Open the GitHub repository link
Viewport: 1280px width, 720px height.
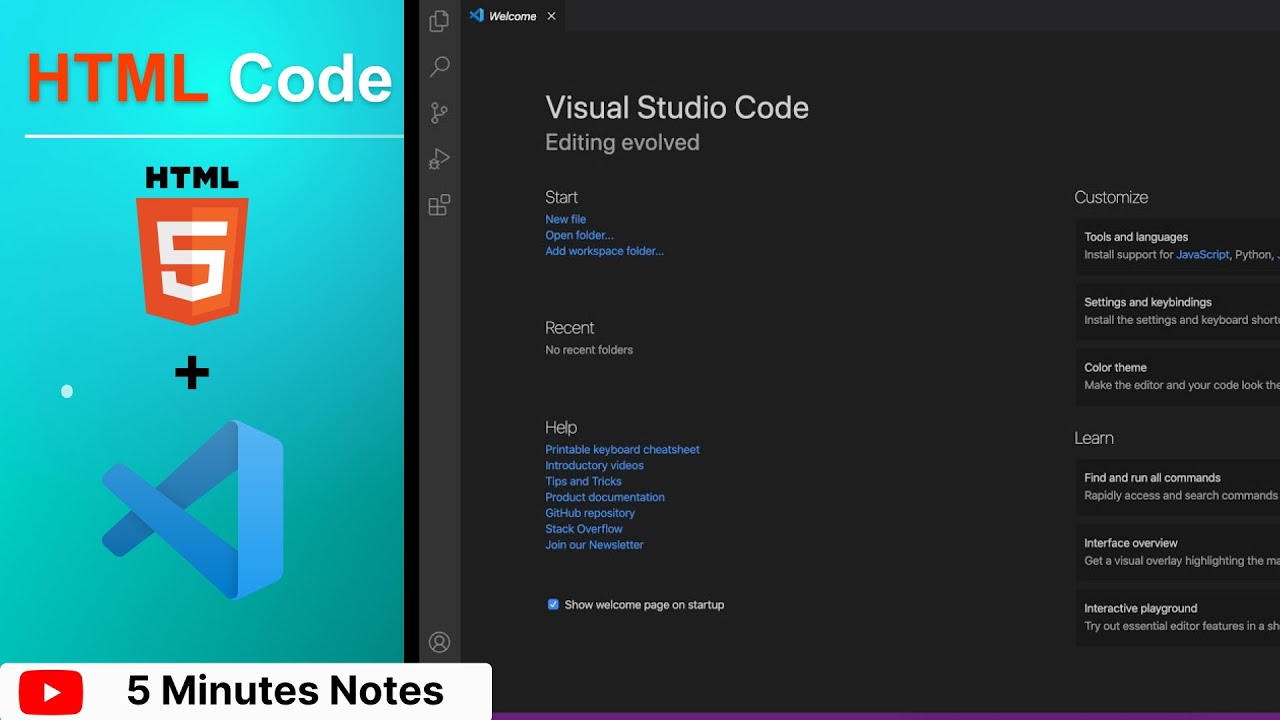(590, 513)
